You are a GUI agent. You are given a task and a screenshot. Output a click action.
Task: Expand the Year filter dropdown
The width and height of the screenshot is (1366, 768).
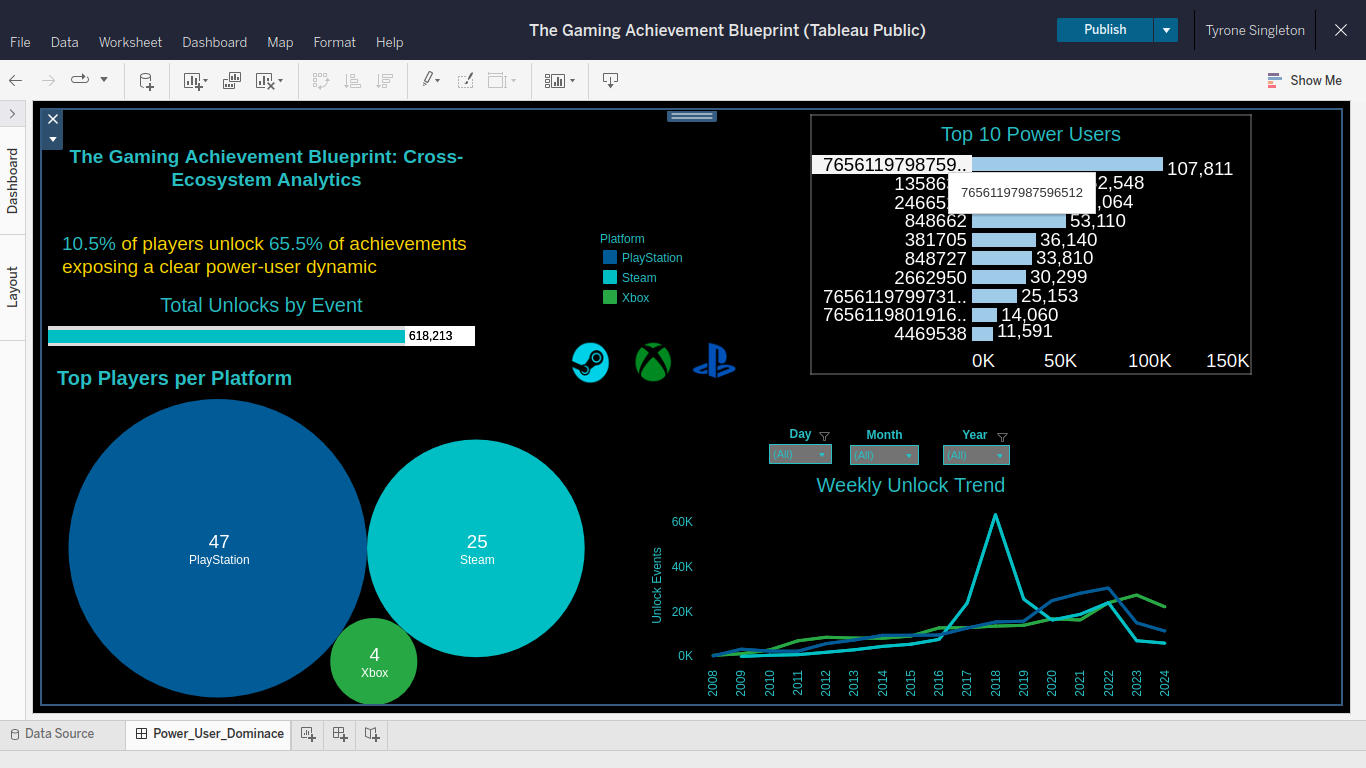976,455
